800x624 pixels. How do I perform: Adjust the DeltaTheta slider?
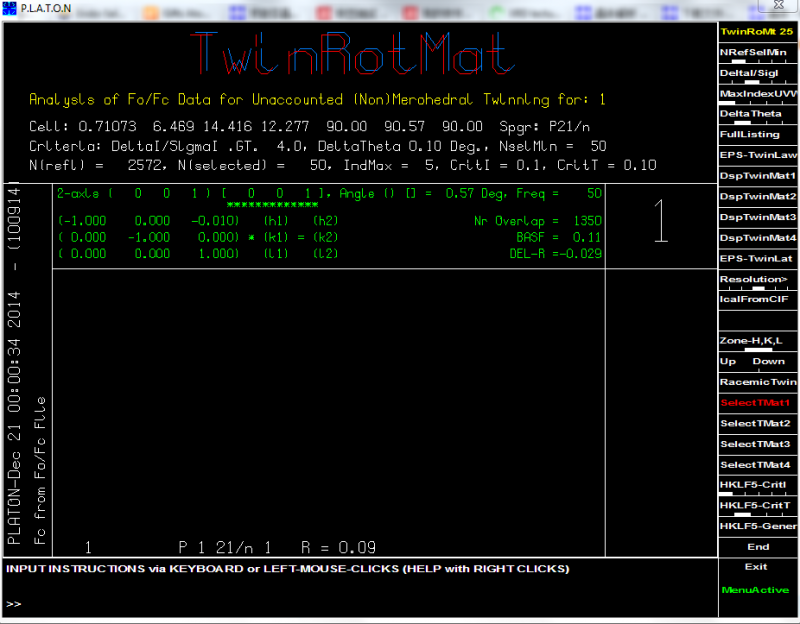tap(757, 115)
